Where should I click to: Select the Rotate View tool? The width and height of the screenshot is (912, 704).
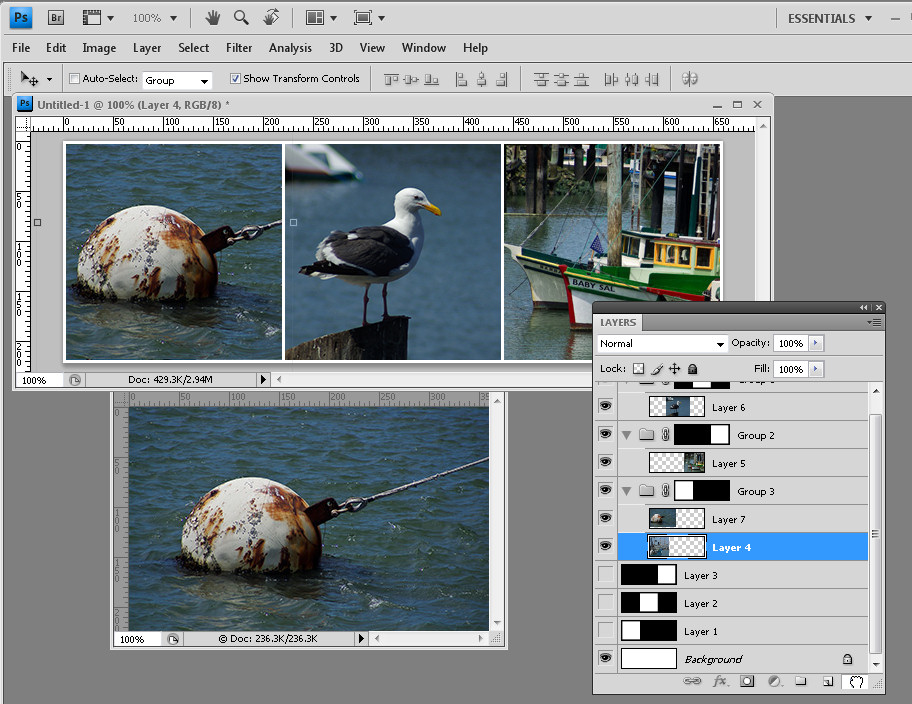point(271,17)
